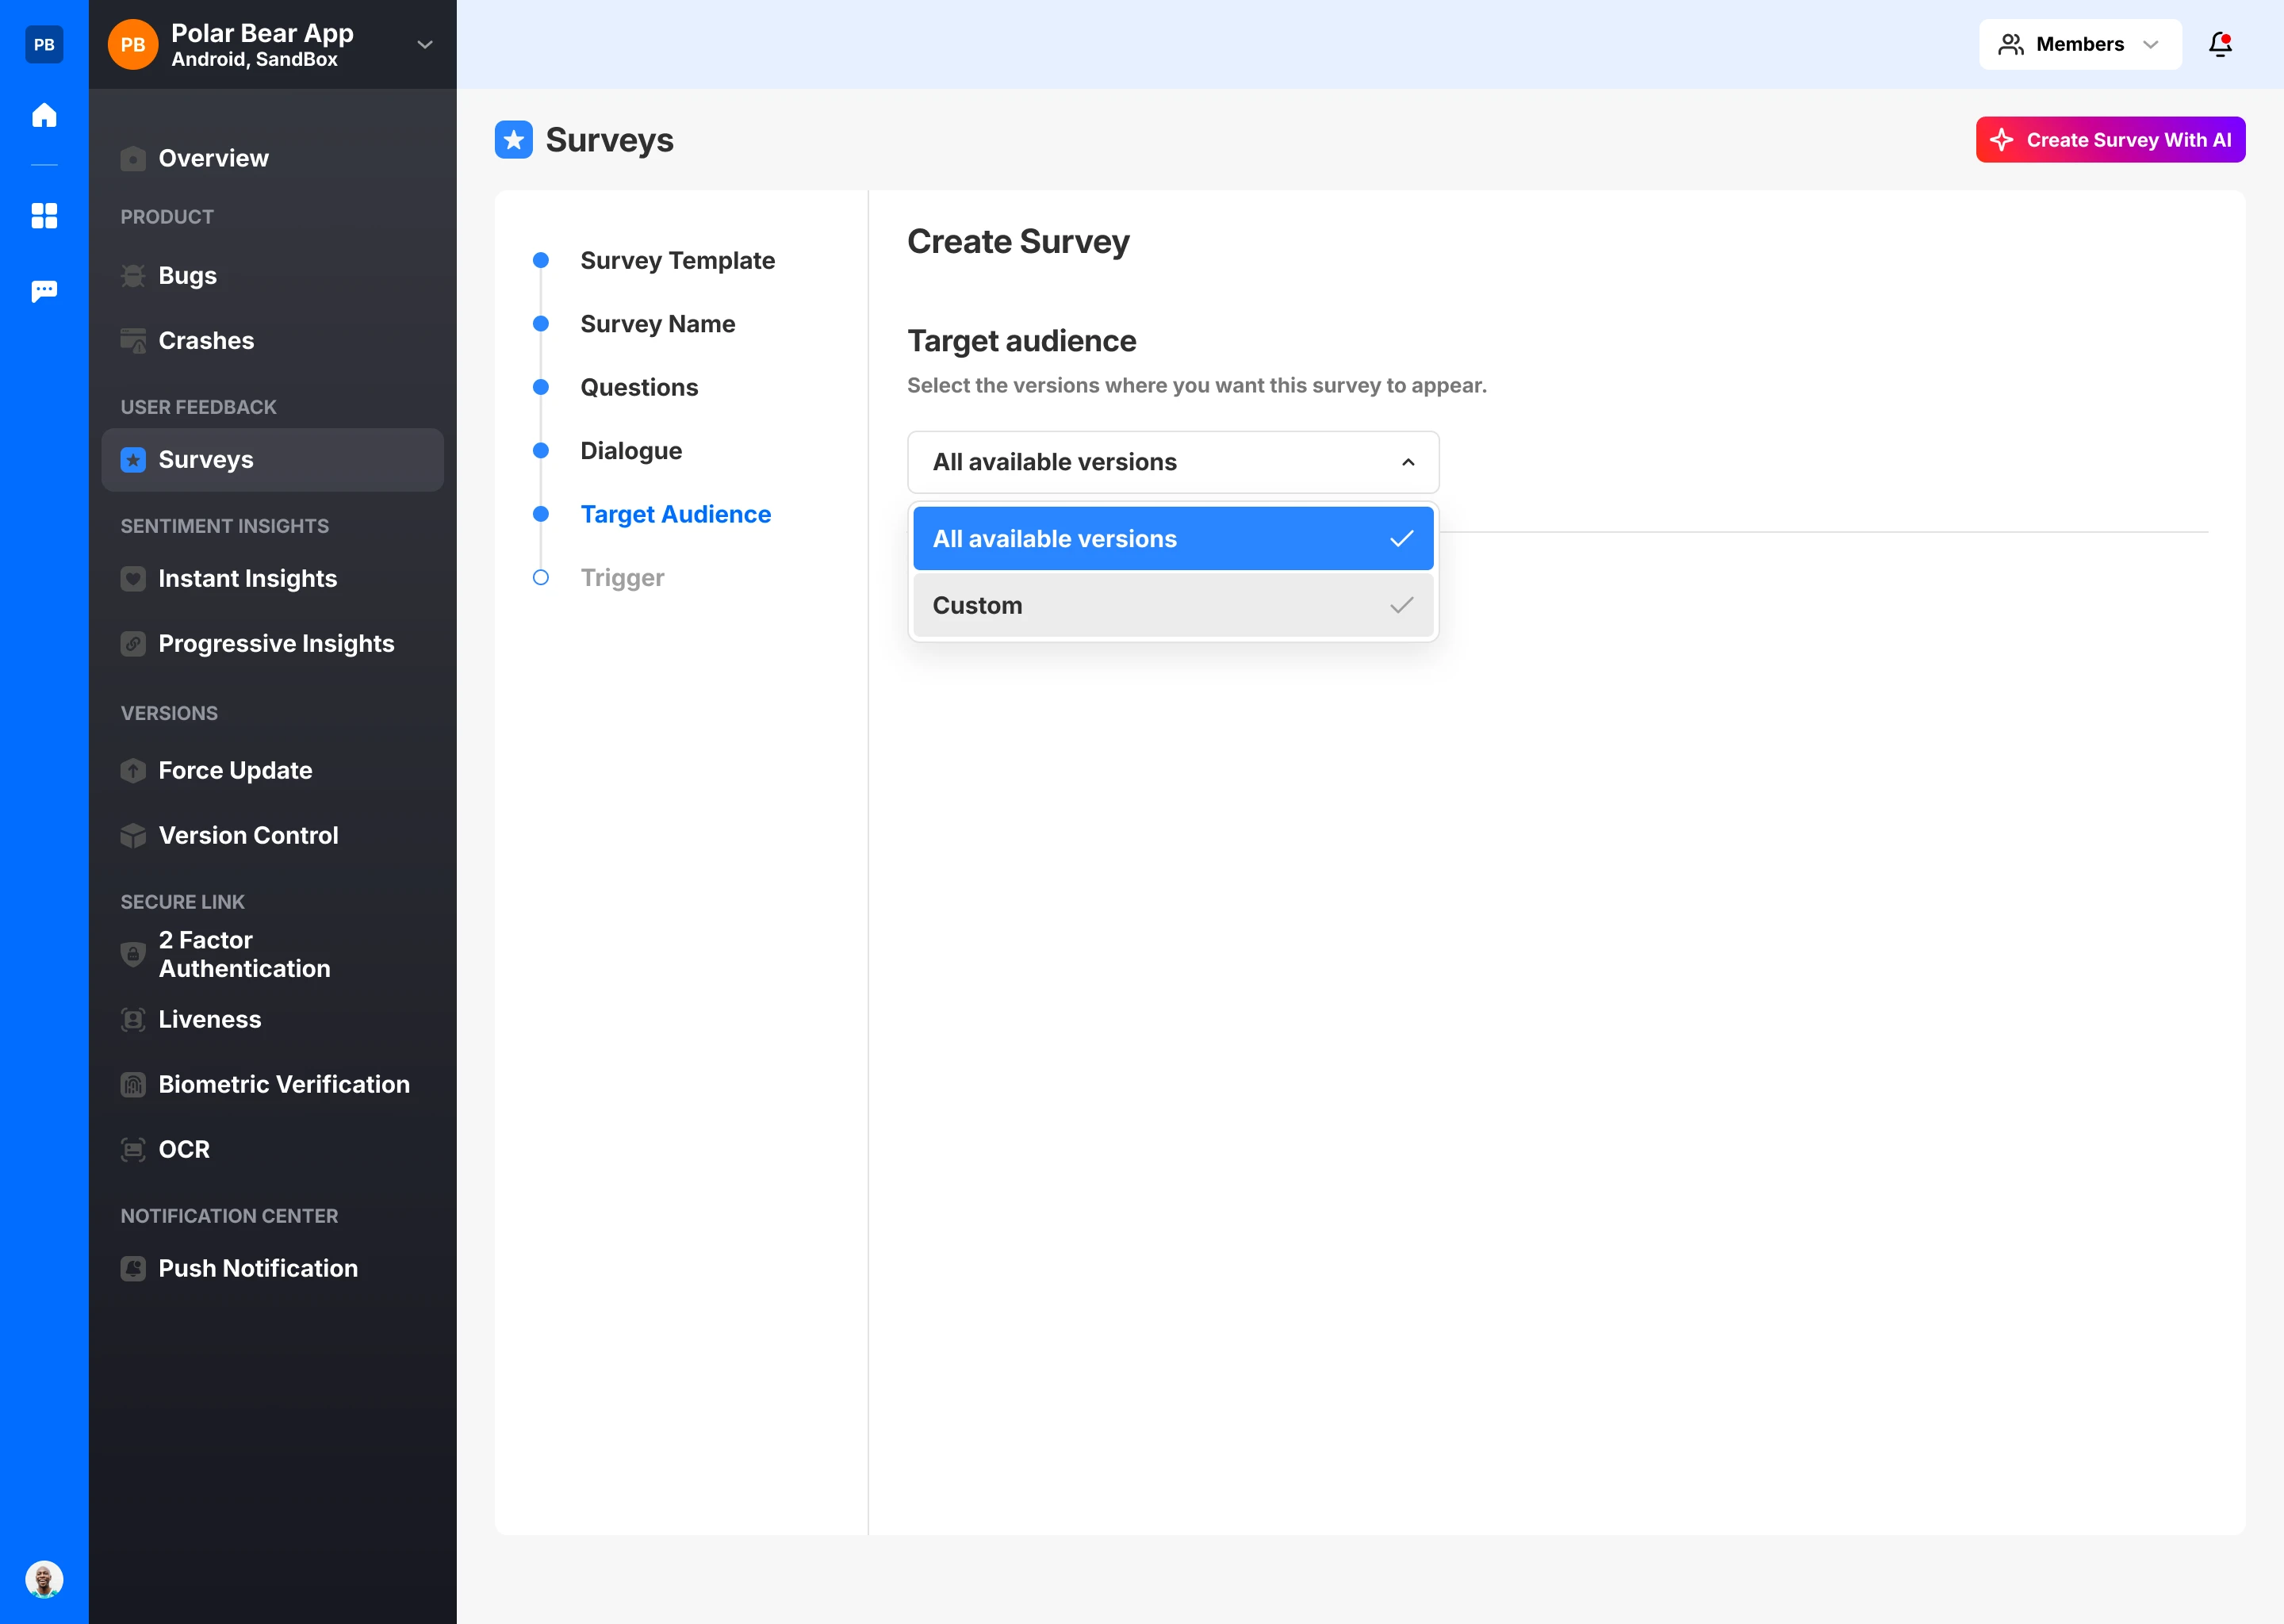Click the Trigger step circle
The image size is (2284, 1624).
pyautogui.click(x=541, y=577)
